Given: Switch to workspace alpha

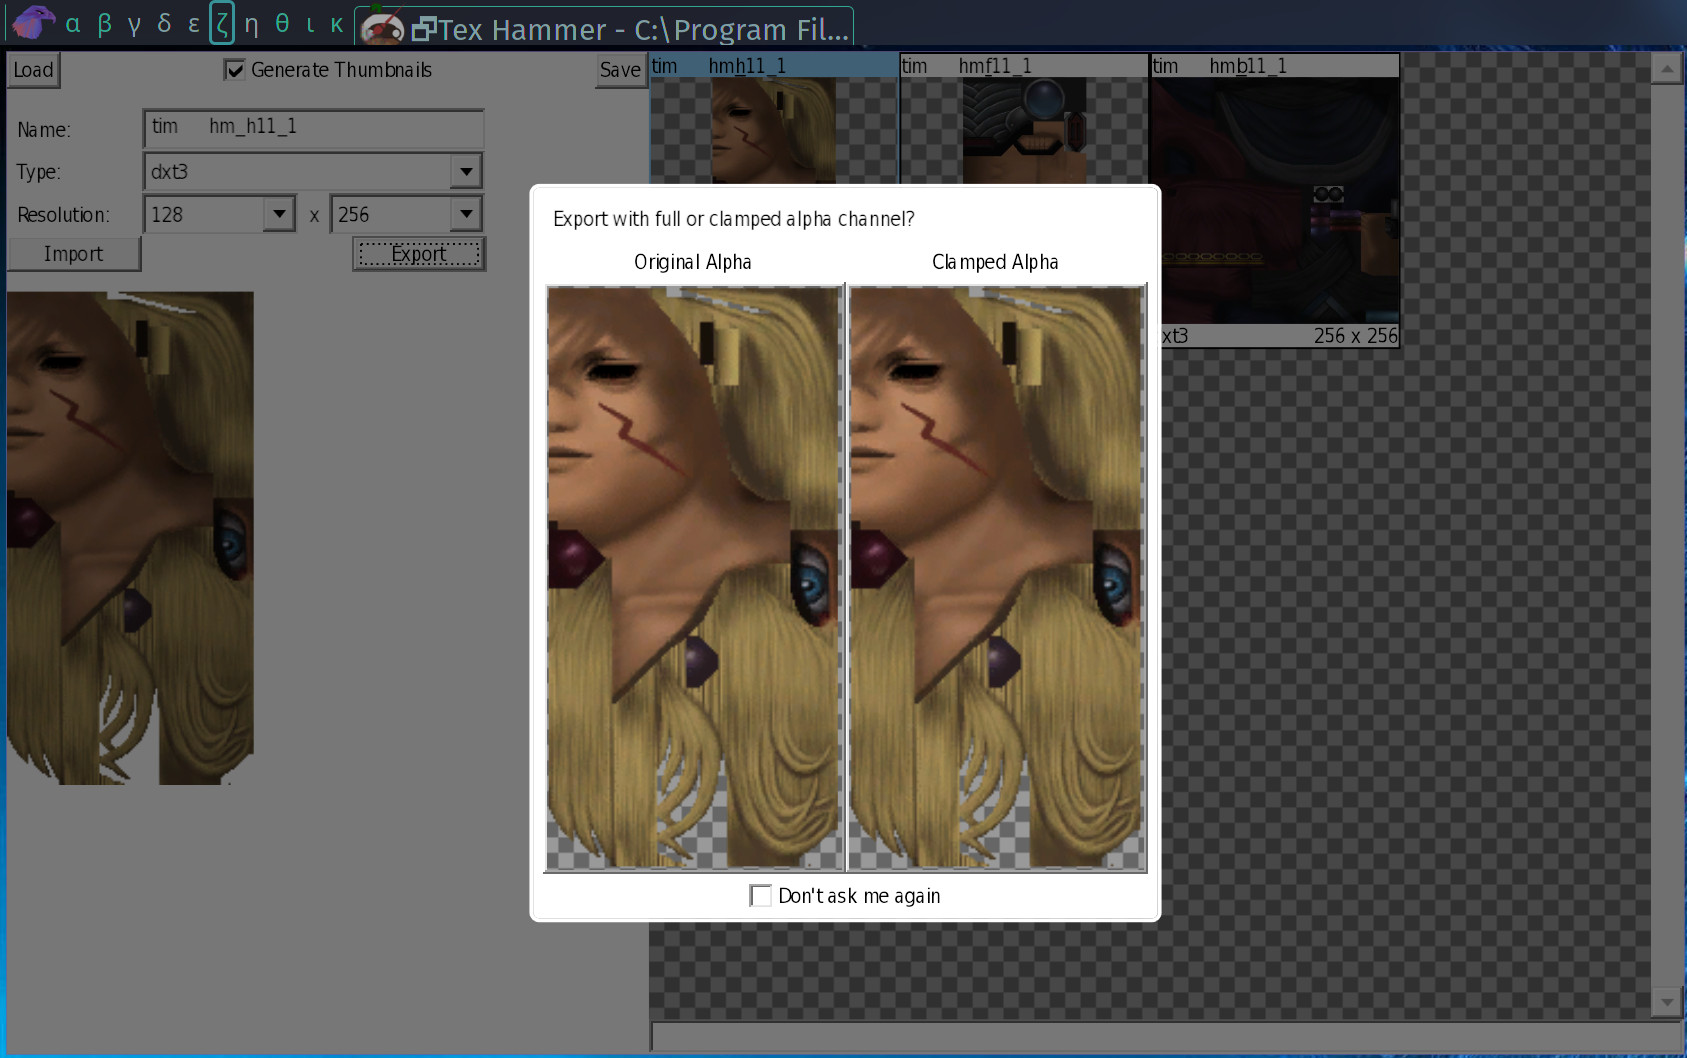Looking at the screenshot, I should 73,24.
